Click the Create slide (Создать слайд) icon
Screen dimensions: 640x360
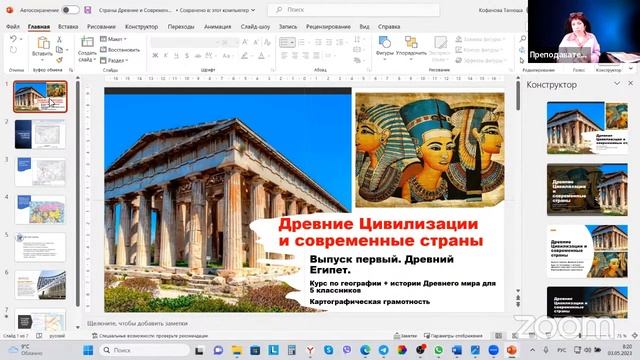pyautogui.click(x=87, y=42)
